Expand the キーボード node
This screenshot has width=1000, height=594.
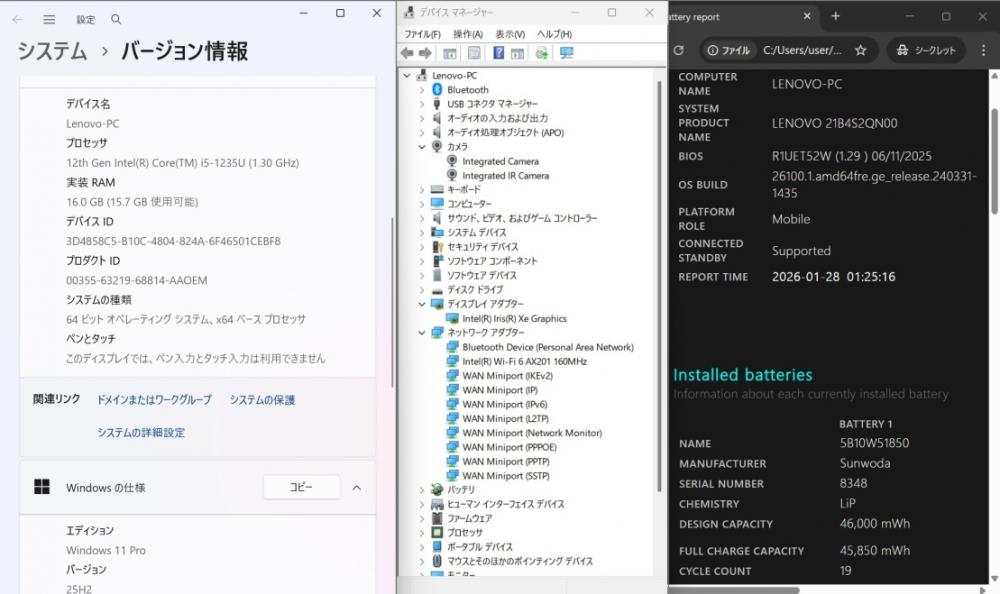(422, 189)
